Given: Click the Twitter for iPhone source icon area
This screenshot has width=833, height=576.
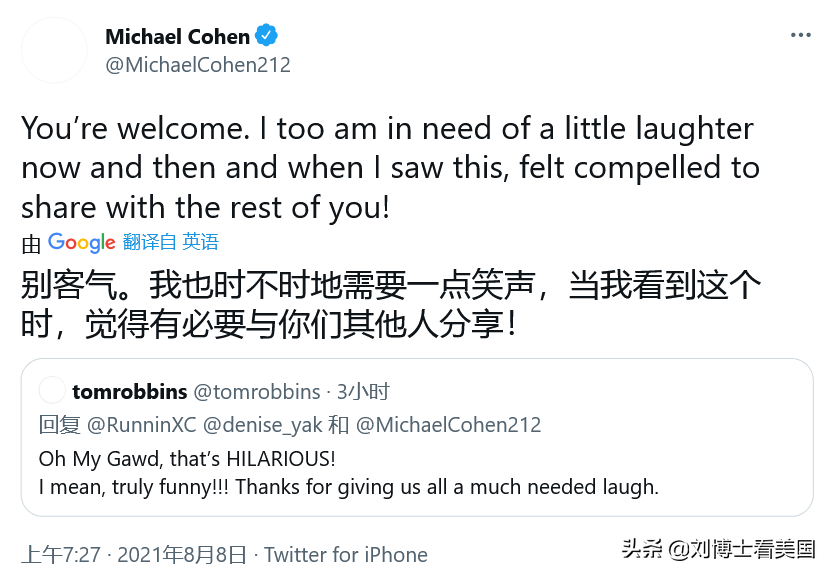Looking at the screenshot, I should click(x=345, y=554).
